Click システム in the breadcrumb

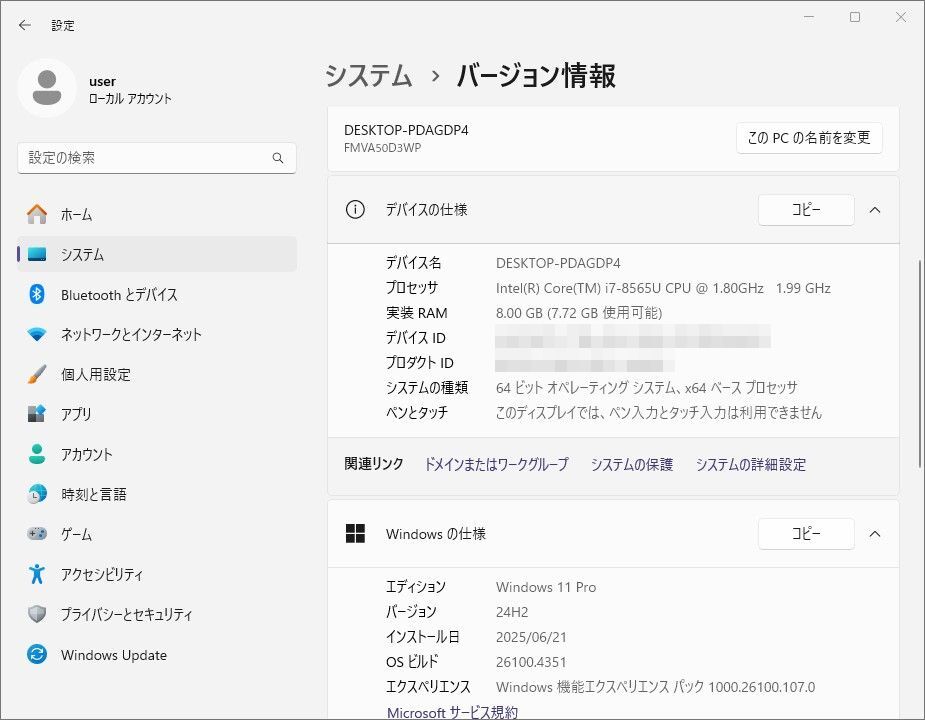pyautogui.click(x=369, y=76)
